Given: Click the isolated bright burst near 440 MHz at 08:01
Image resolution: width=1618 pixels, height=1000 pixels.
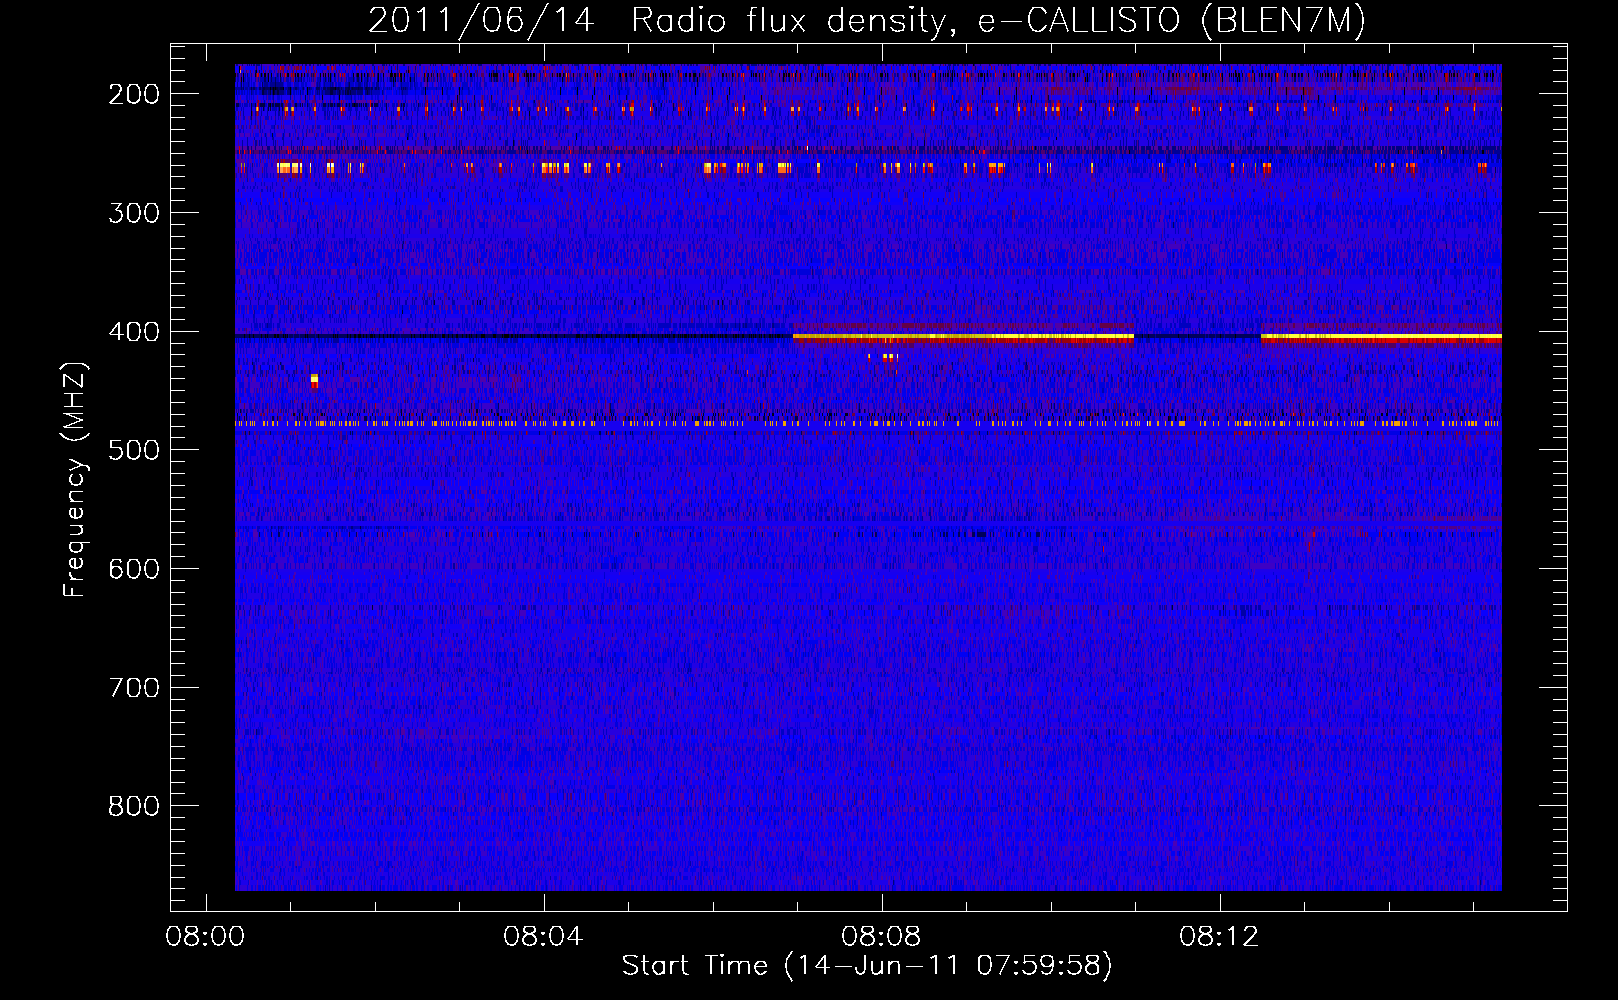Looking at the screenshot, I should coord(314,380).
